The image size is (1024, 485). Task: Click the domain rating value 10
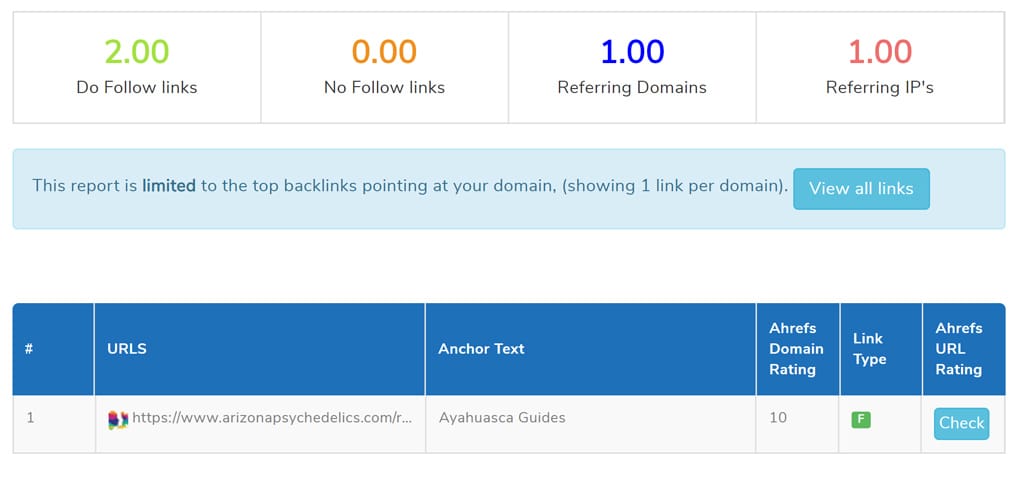point(778,418)
